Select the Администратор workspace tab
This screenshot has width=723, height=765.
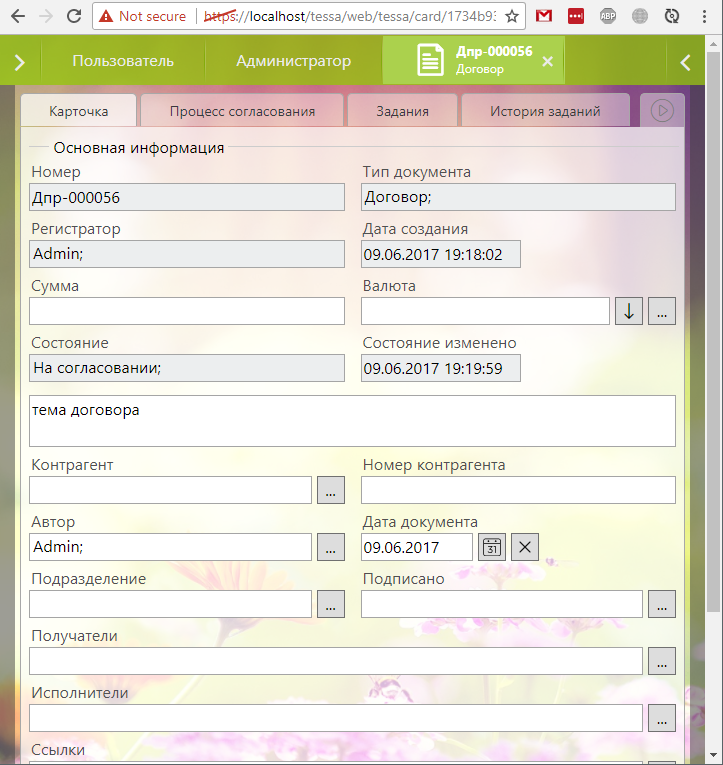[293, 61]
